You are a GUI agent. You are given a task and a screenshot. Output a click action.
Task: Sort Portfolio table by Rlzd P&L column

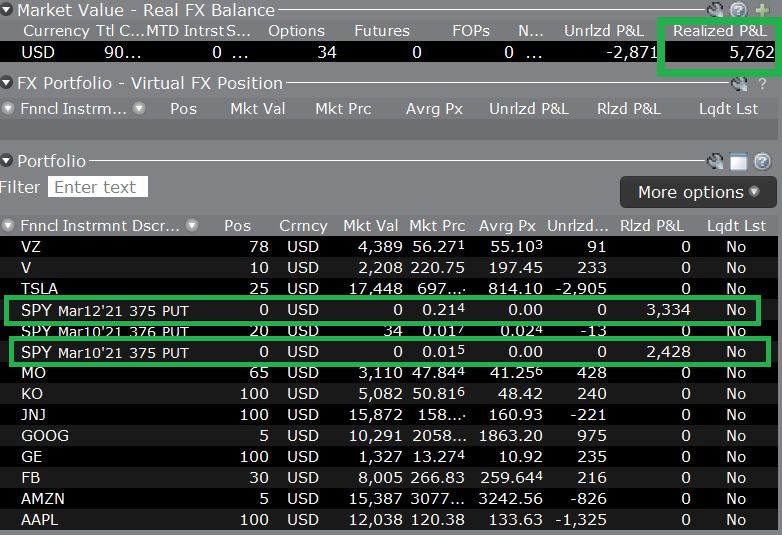coord(652,226)
